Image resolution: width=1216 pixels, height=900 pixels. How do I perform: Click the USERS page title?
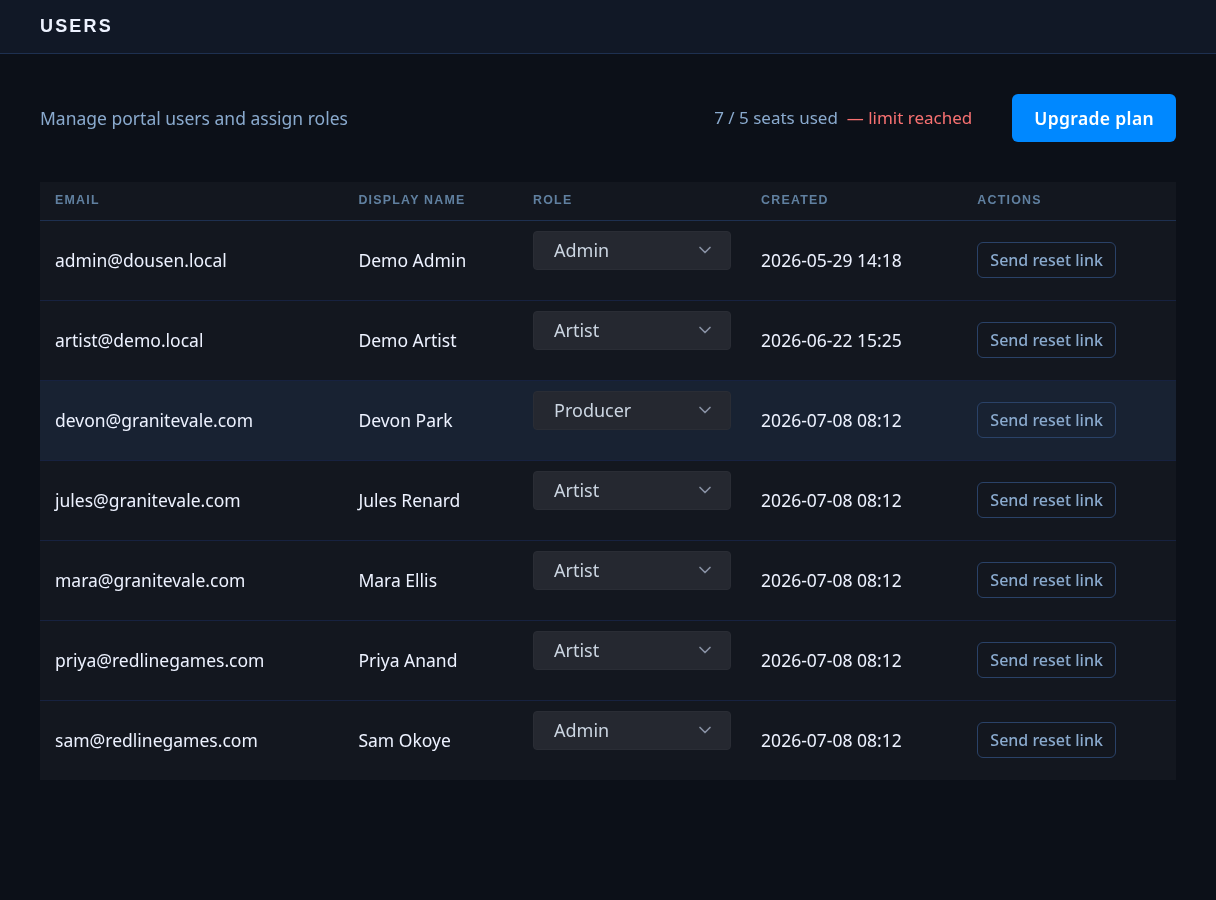coord(76,26)
